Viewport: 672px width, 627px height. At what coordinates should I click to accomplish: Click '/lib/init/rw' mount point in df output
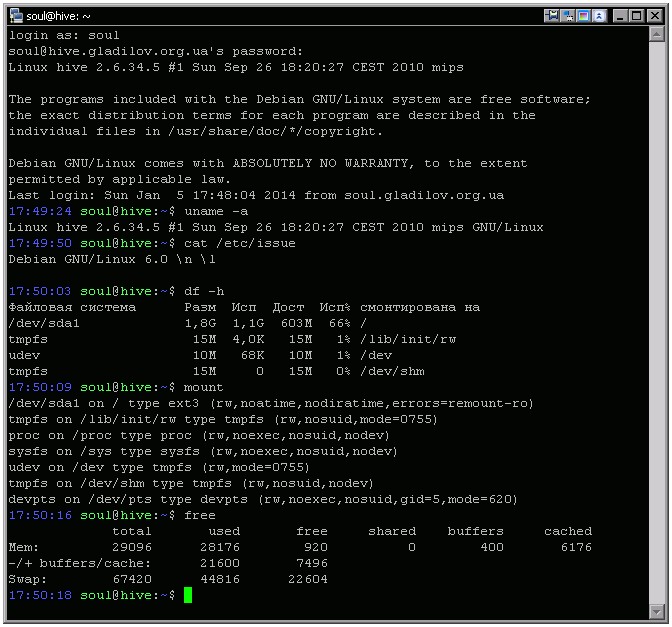(408, 339)
